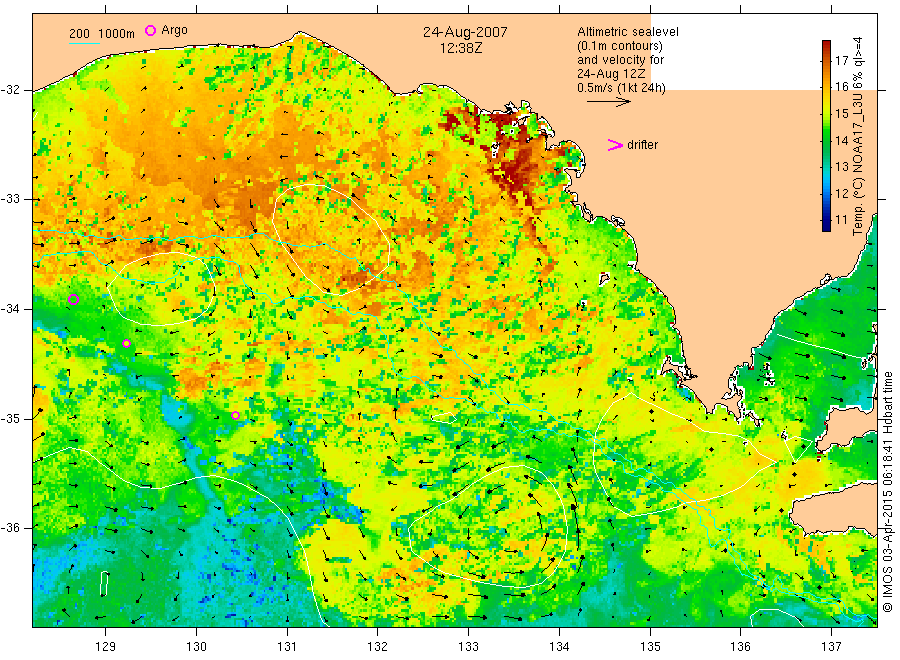The image size is (900, 660).
Task: Click the 'Altimetric sealevel' label
Action: pos(627,32)
